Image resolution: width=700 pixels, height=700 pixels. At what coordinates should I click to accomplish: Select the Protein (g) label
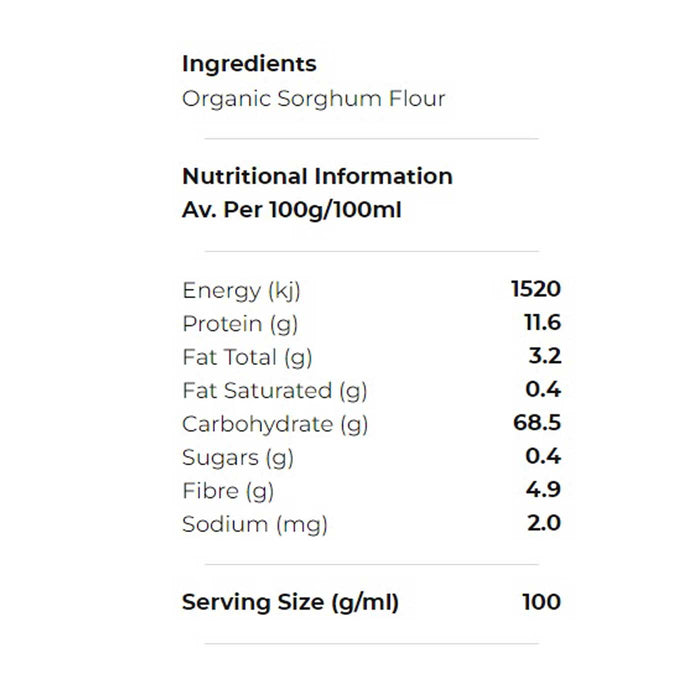[x=240, y=324]
